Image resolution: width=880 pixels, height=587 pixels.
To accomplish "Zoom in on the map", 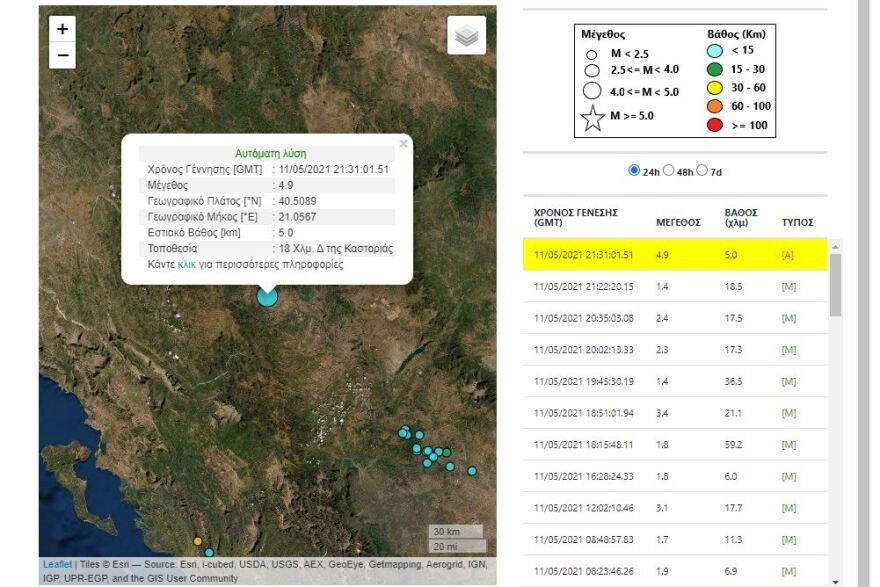I will [62, 30].
